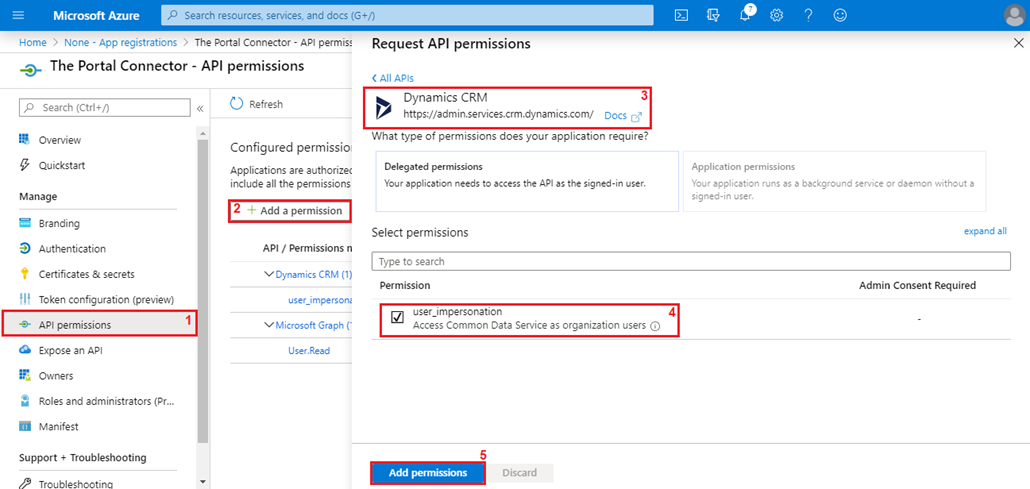Click the feedback smiley icon

click(x=840, y=15)
